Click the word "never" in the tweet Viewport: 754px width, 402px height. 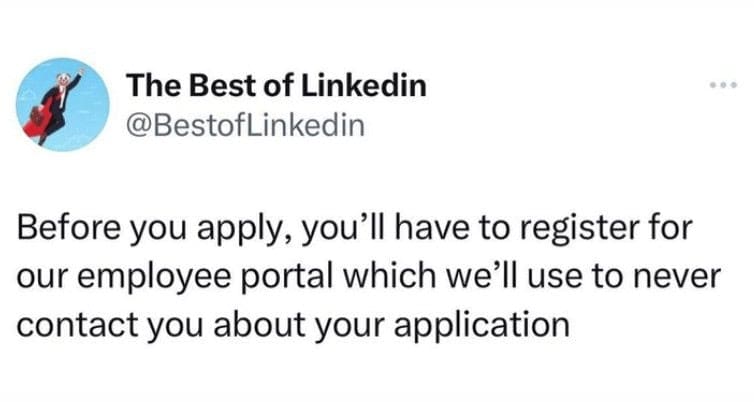[679, 279]
